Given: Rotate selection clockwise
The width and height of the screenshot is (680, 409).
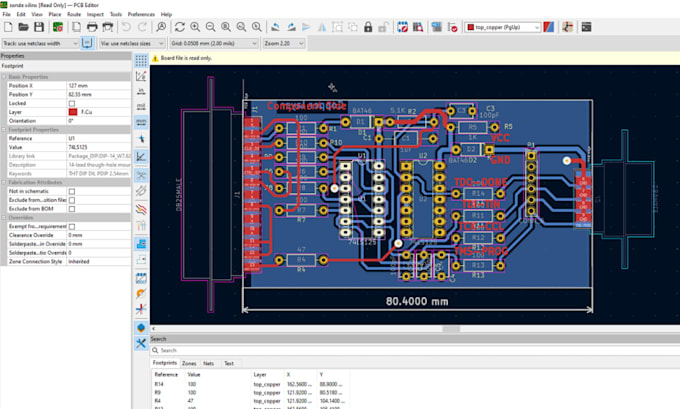Looking at the screenshot, I should click(291, 27).
